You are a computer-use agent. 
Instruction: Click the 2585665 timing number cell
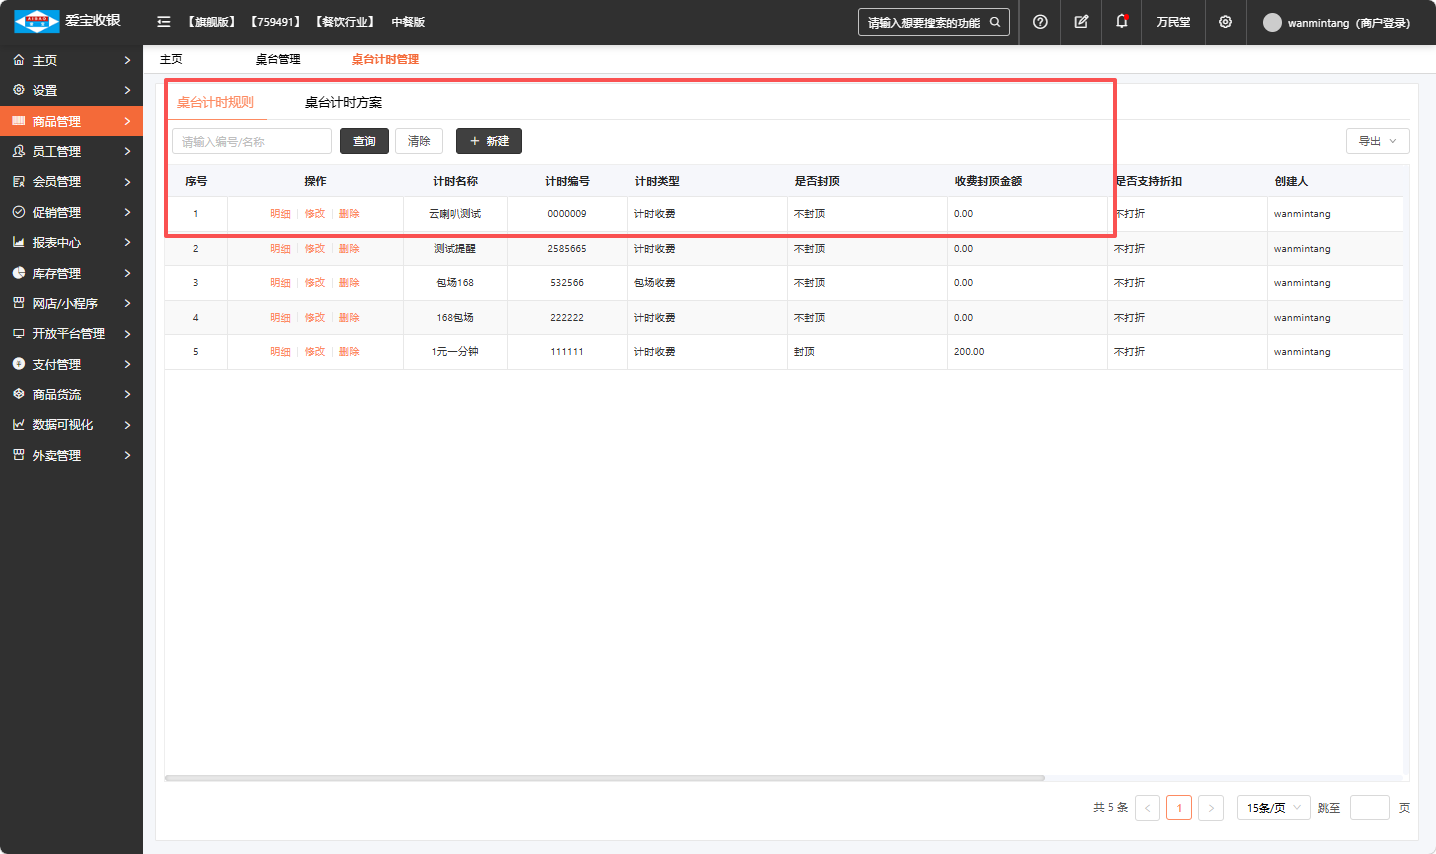click(x=567, y=249)
